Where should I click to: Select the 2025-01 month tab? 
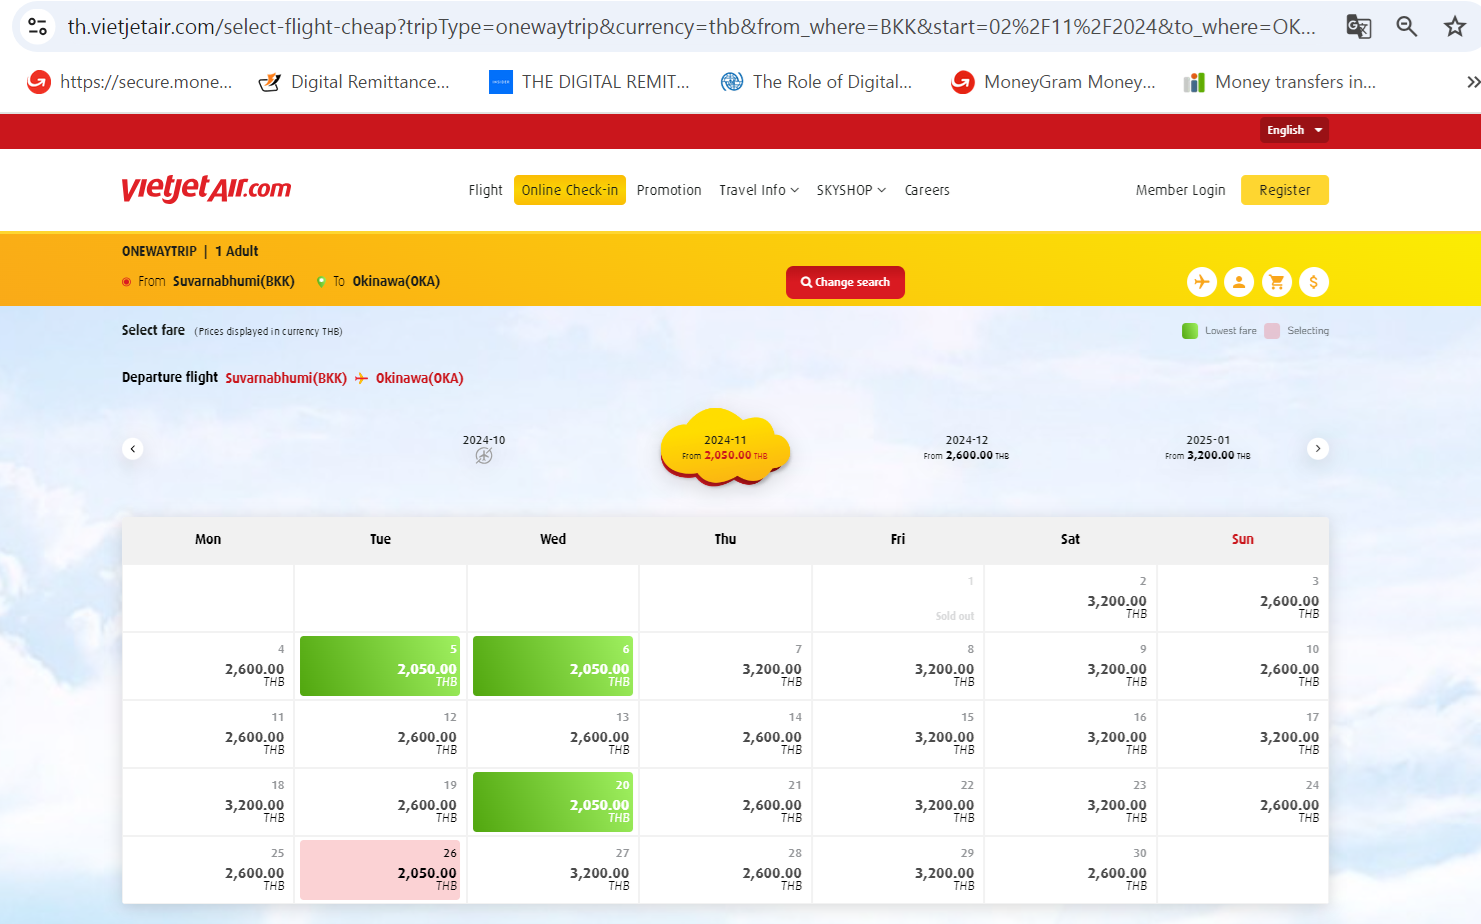pos(1207,447)
